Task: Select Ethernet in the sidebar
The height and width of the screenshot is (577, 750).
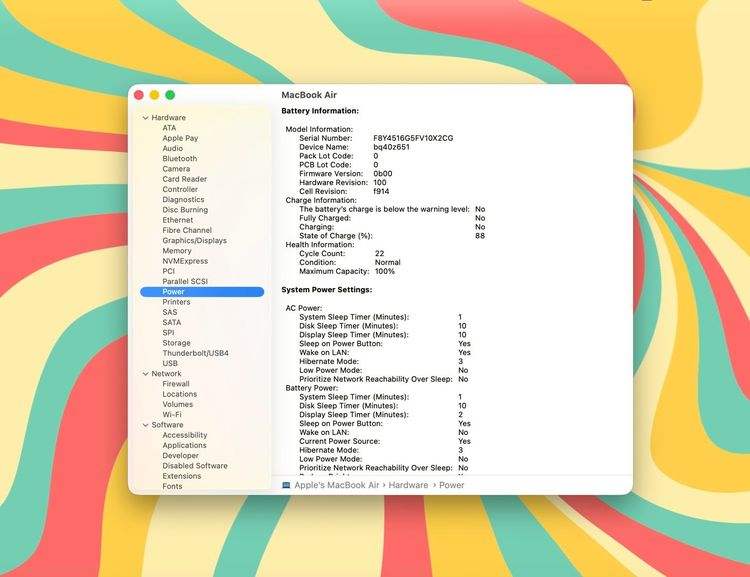Action: [177, 220]
